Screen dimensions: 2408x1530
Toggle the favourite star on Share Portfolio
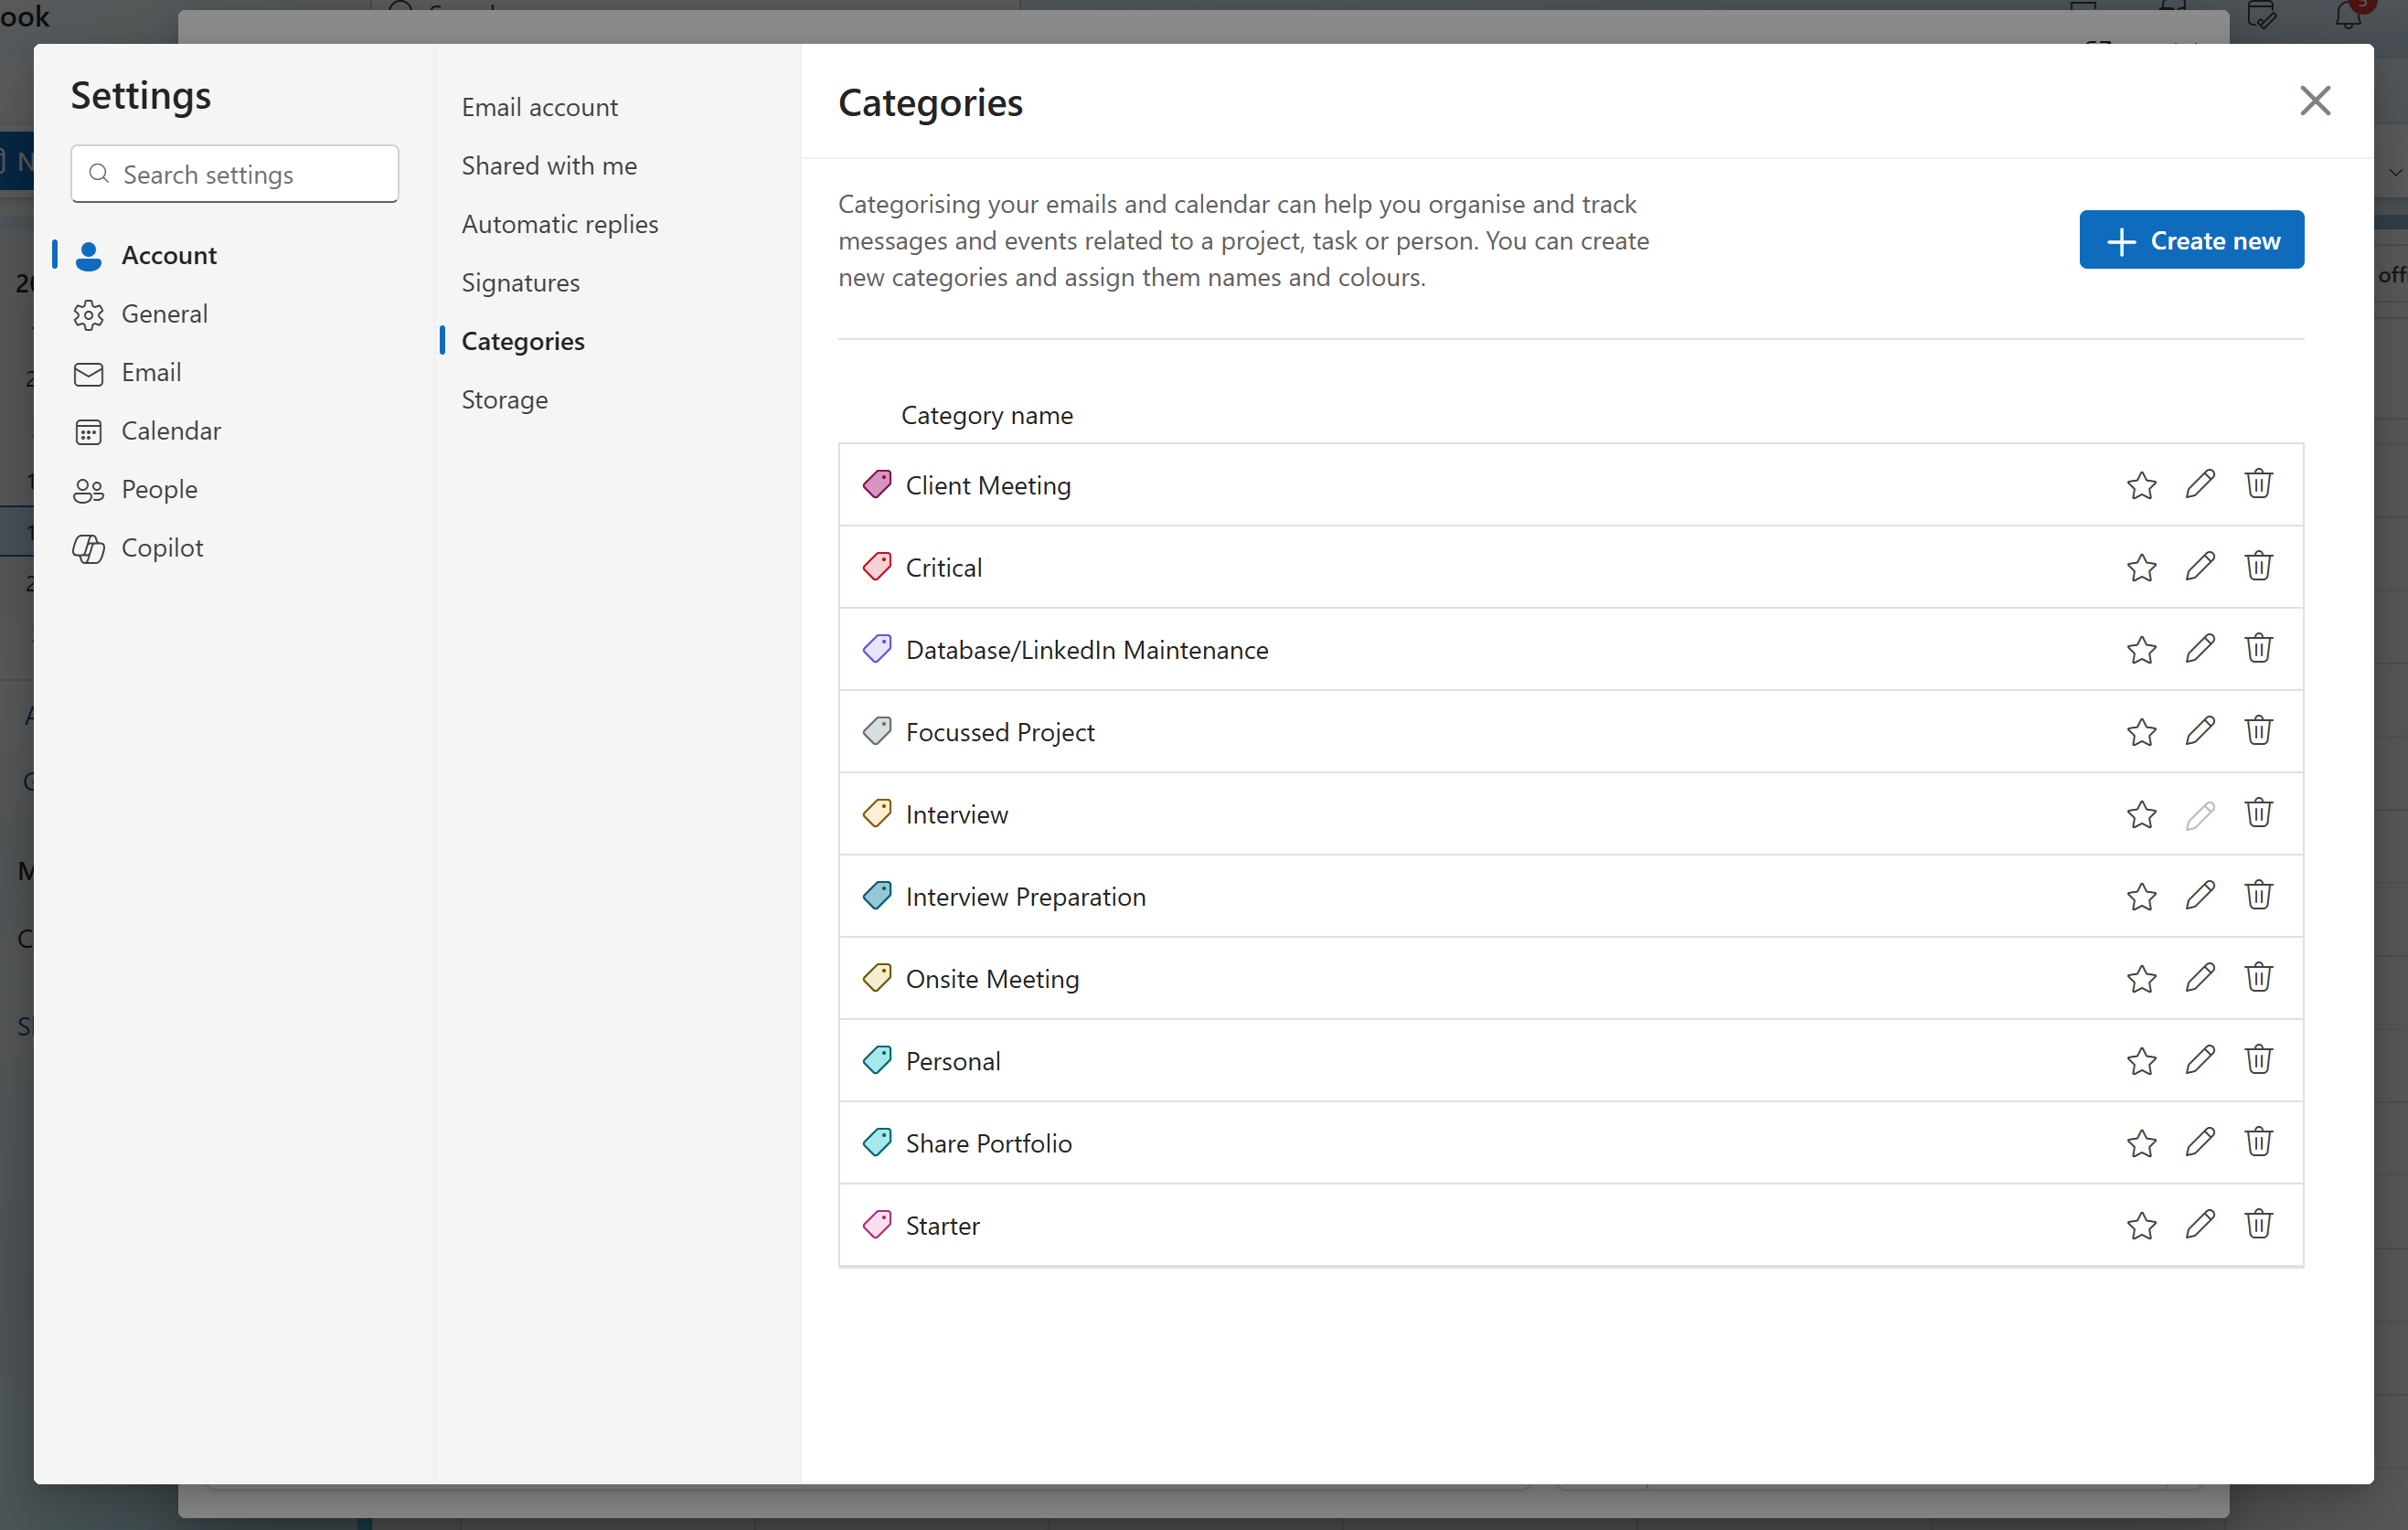coord(2141,1142)
